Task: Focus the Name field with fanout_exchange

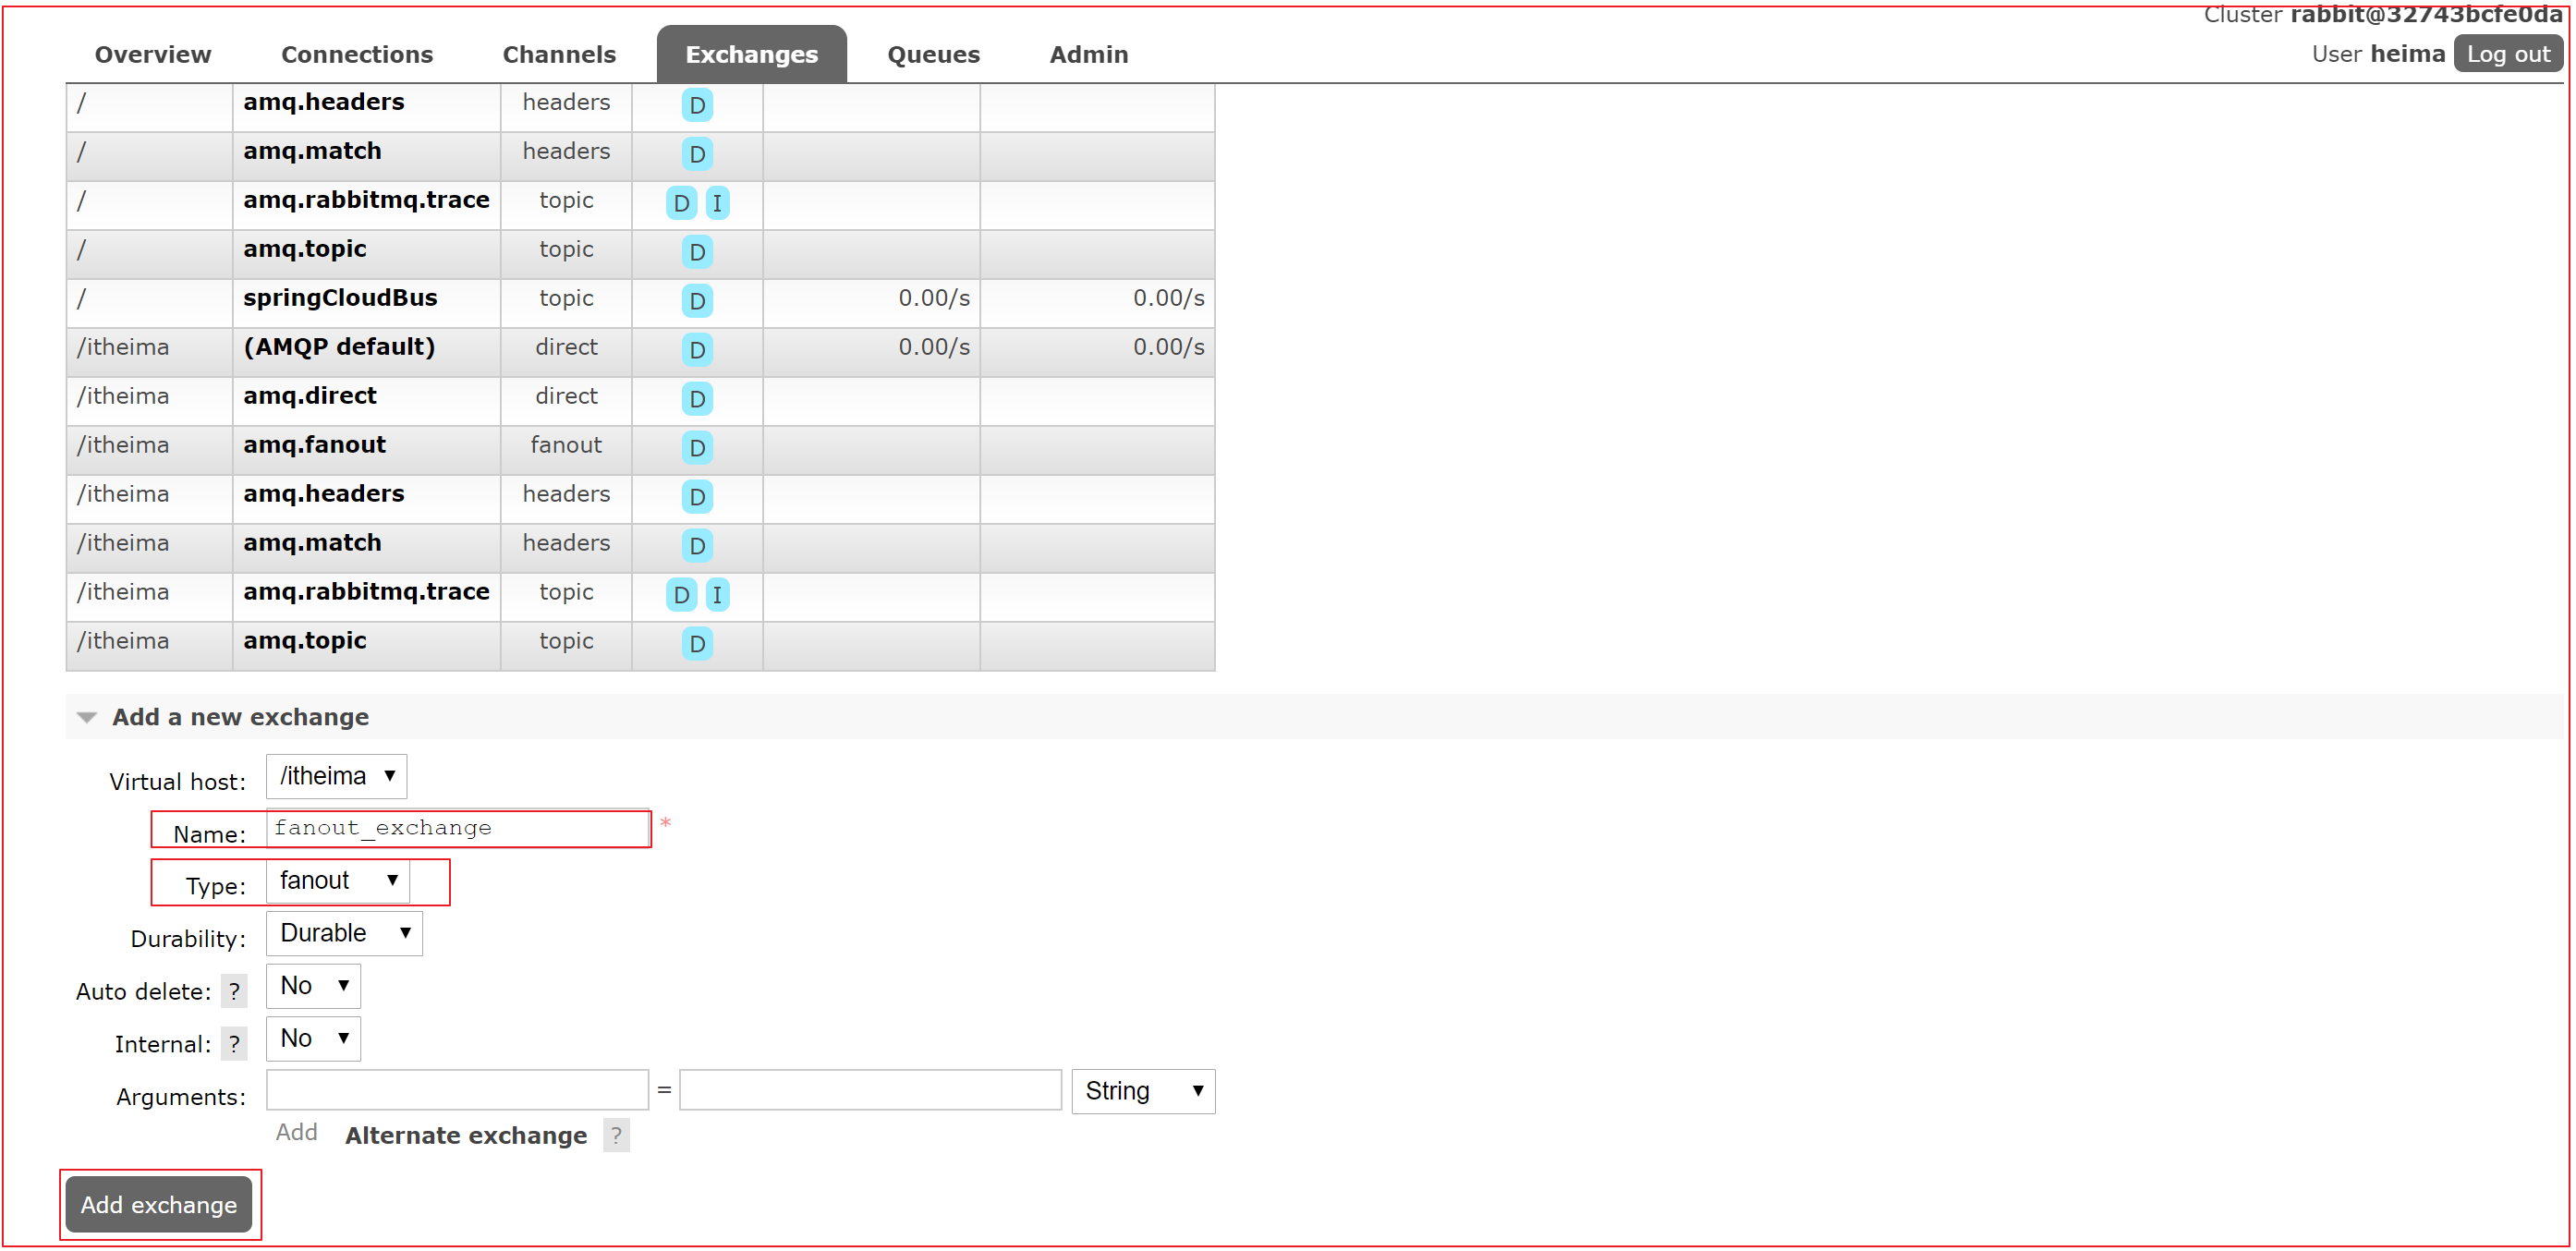Action: (x=458, y=828)
